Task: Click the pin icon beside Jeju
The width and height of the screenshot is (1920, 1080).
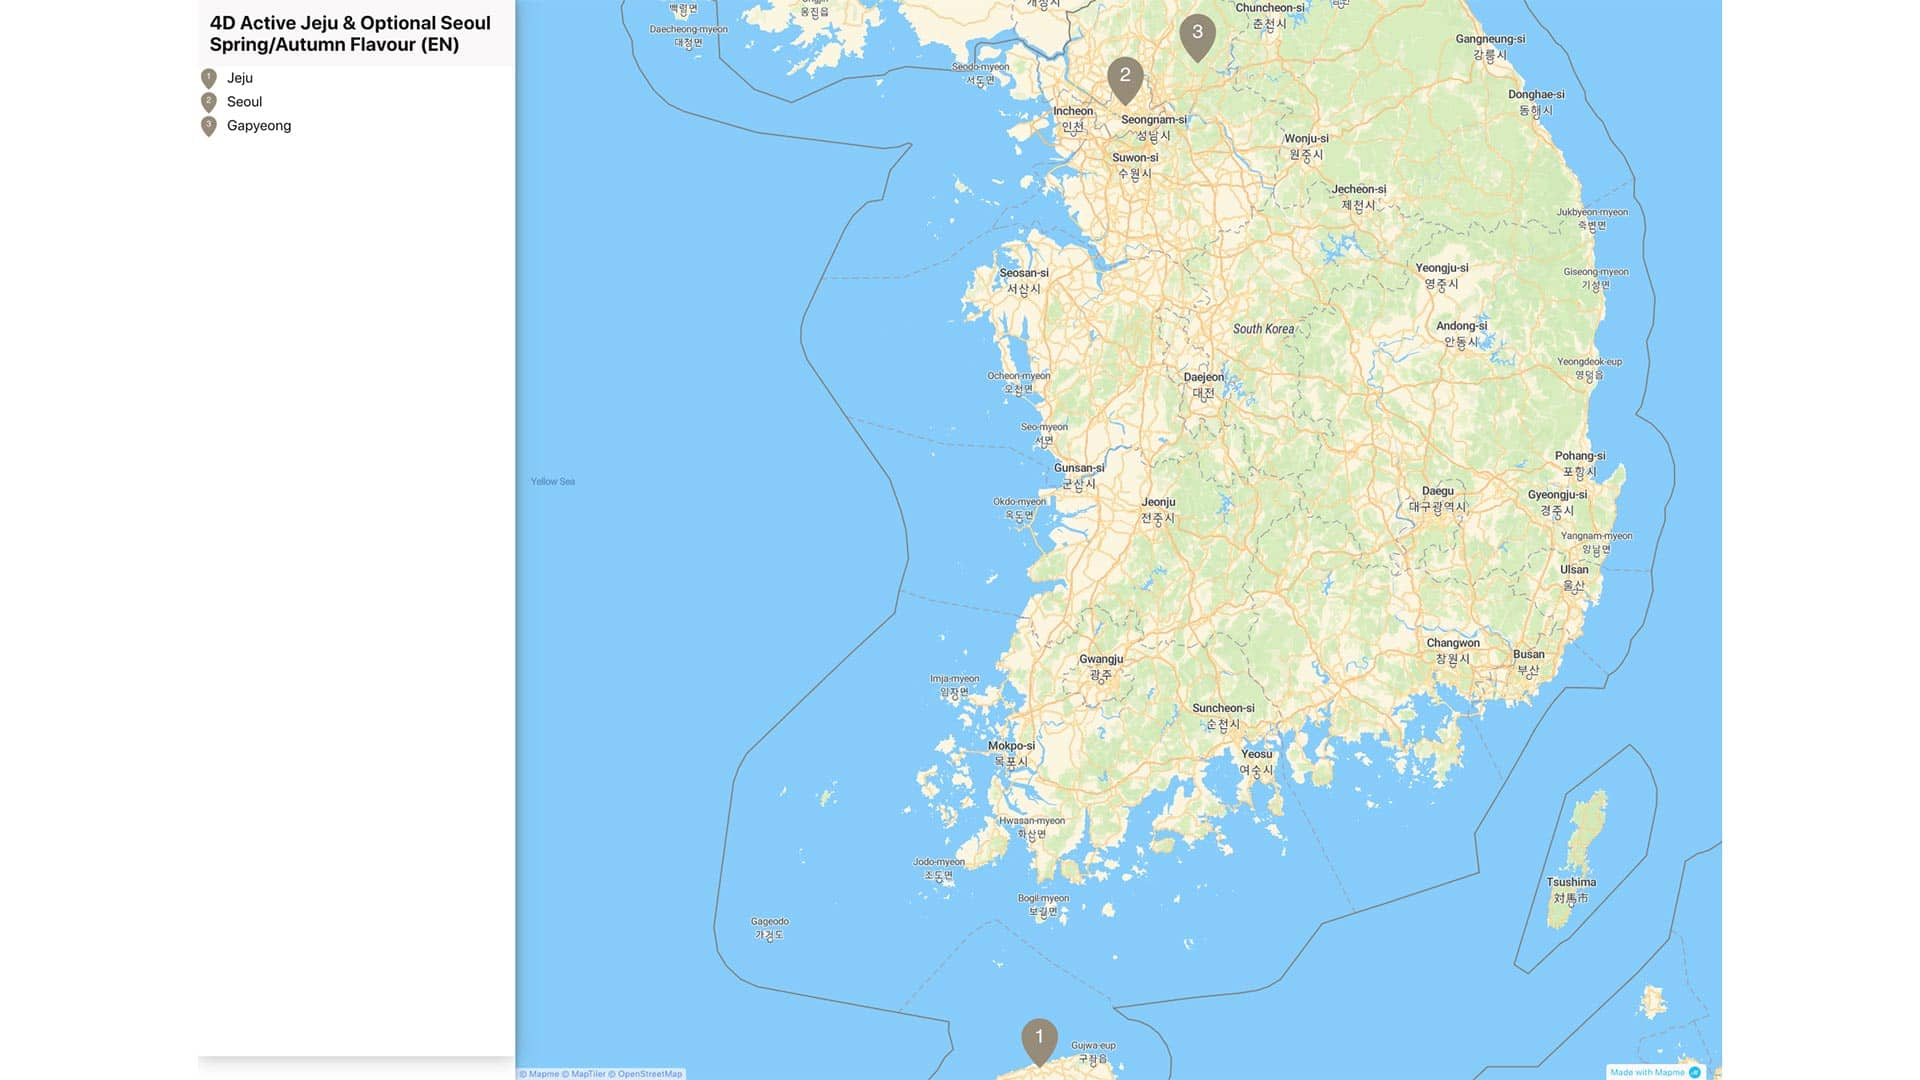Action: [209, 78]
